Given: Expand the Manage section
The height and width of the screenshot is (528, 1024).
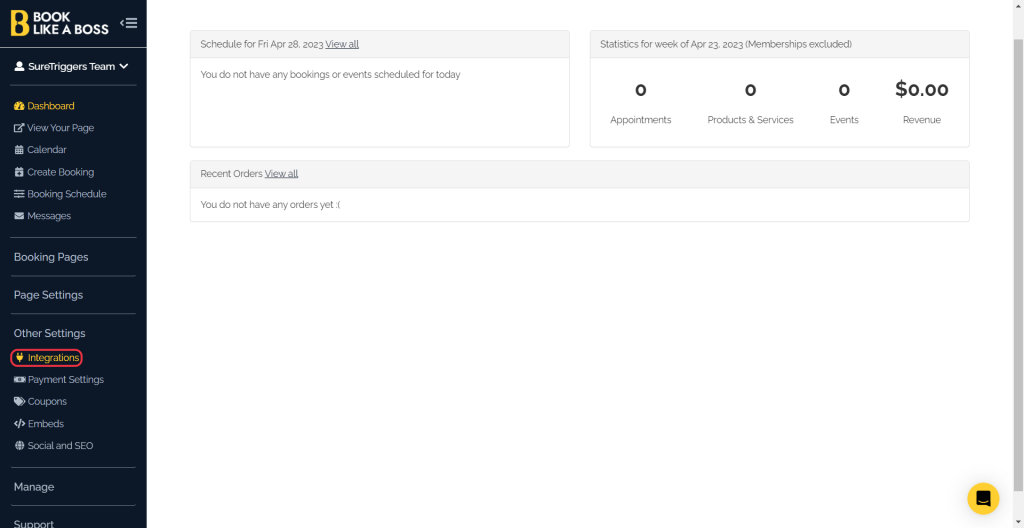Looking at the screenshot, I should tap(34, 487).
